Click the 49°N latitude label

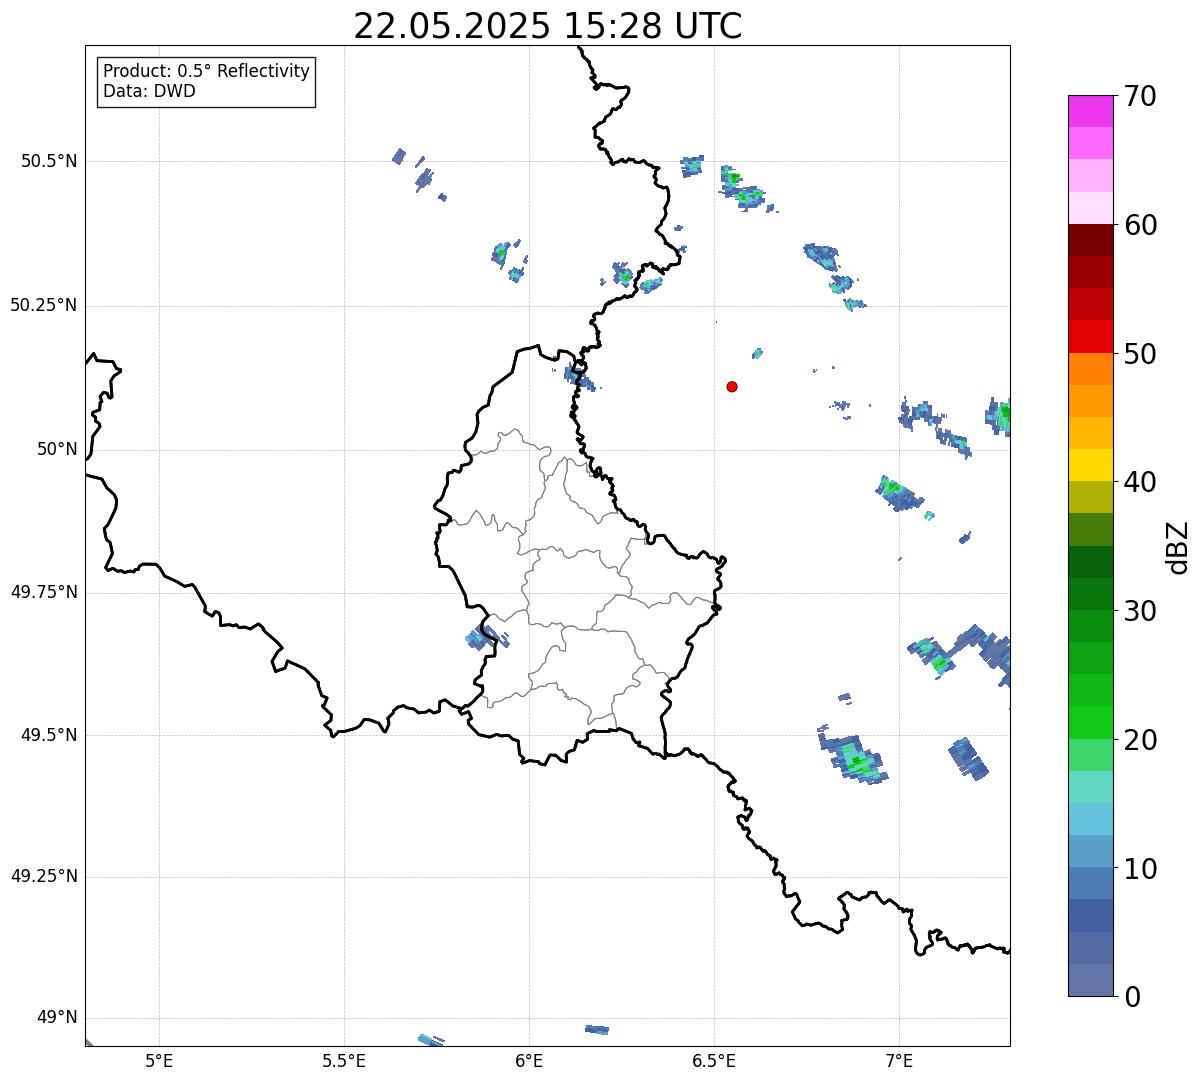pyautogui.click(x=57, y=1018)
